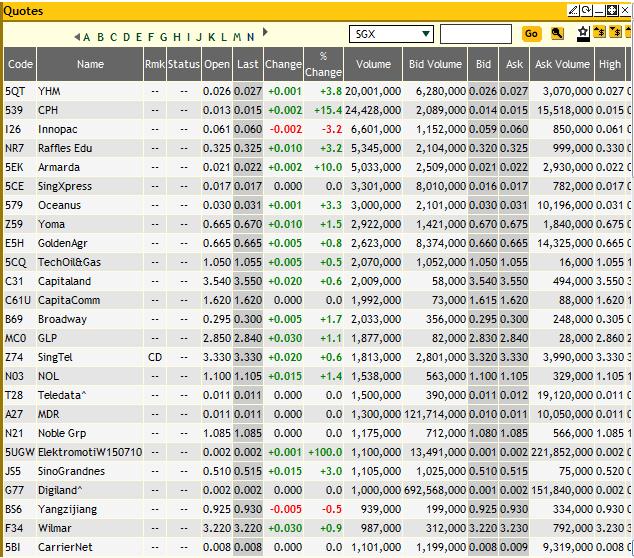Image resolution: width=634 pixels, height=558 pixels.
Task: Filter stocks by letter N
Action: coord(251,37)
